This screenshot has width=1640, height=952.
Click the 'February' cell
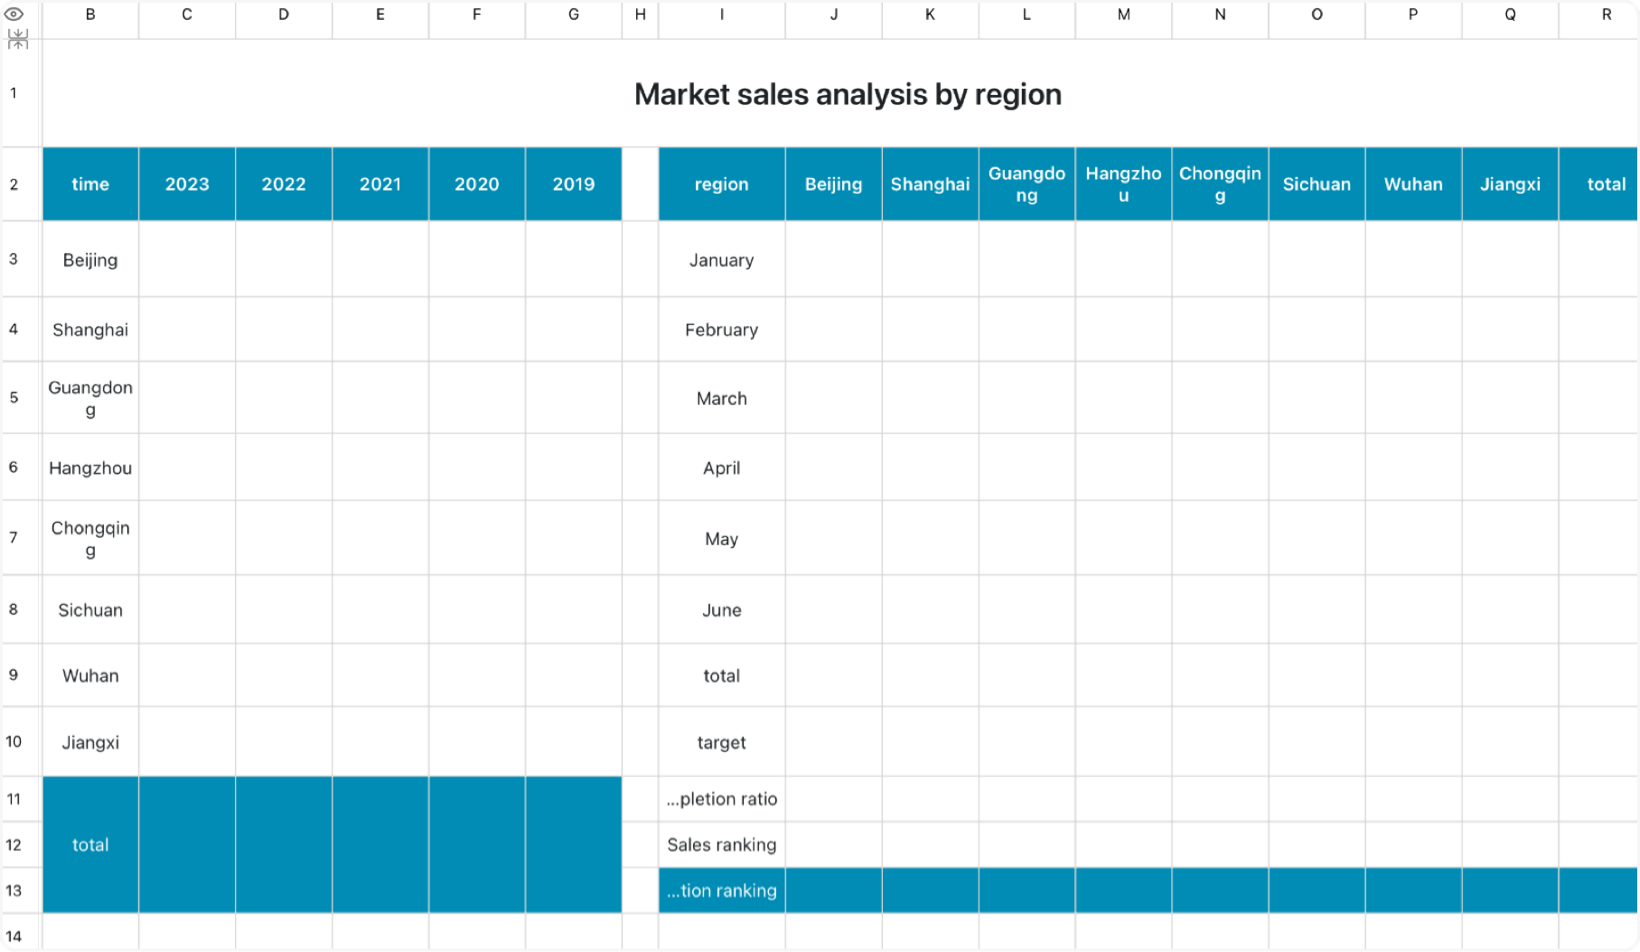click(722, 330)
